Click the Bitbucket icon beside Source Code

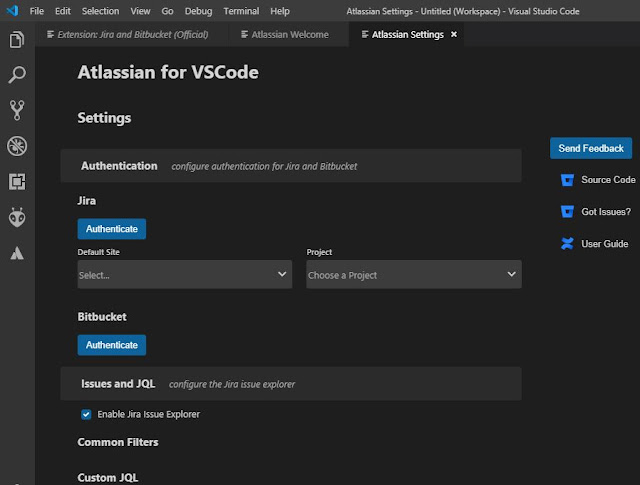click(x=567, y=180)
